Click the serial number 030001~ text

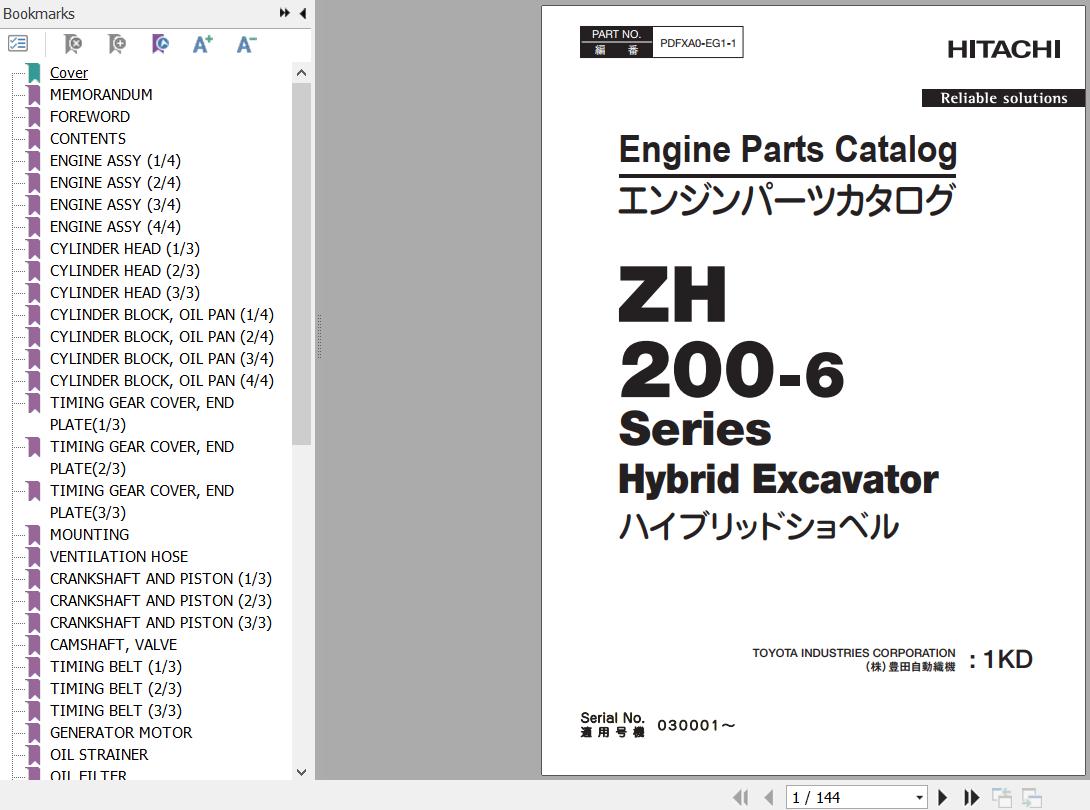[x=696, y=726]
